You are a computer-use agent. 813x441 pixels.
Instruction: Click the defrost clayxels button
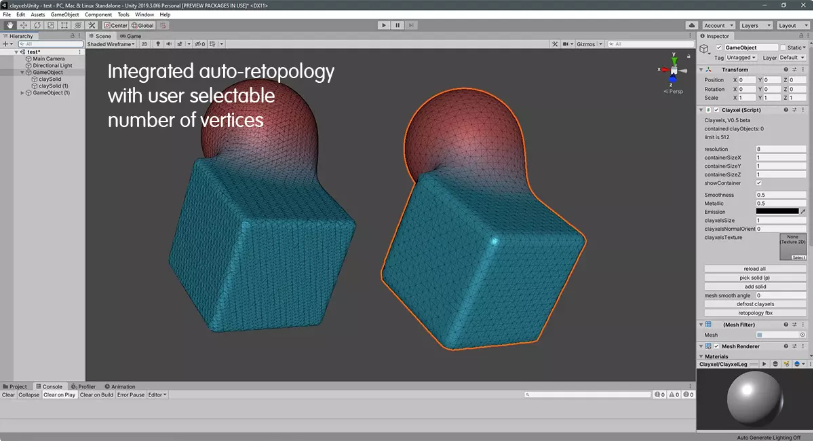click(755, 304)
